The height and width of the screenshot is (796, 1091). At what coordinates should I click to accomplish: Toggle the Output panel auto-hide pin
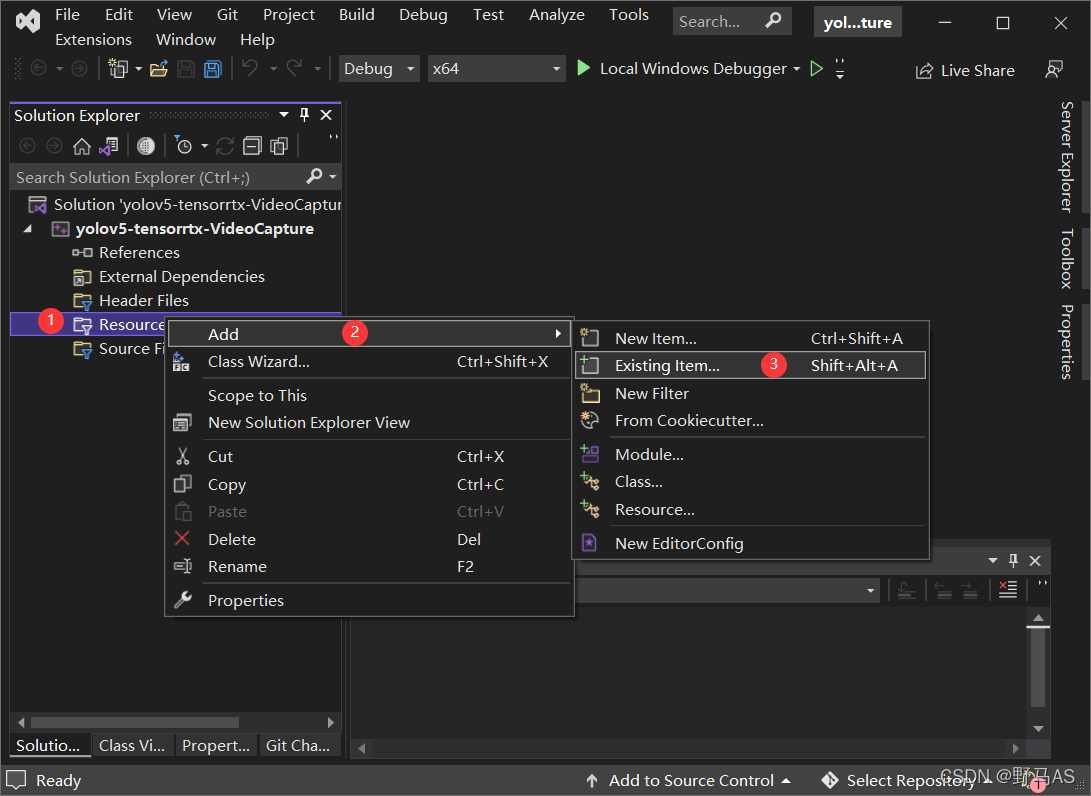point(1013,561)
